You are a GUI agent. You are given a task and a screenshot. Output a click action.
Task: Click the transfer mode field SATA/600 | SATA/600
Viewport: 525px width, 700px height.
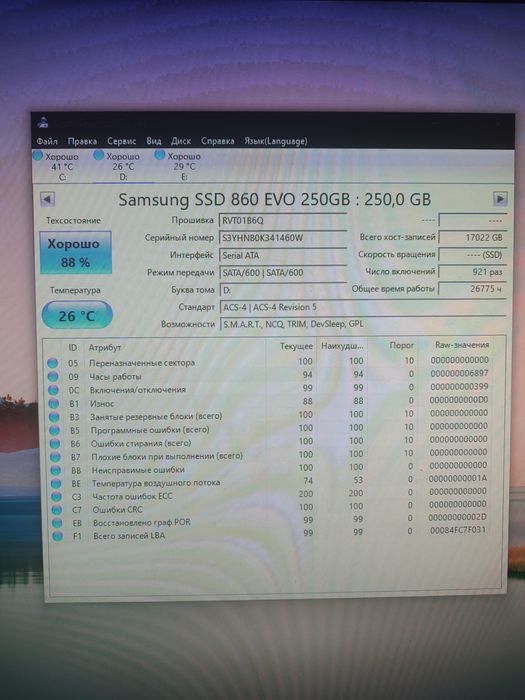pyautogui.click(x=283, y=273)
